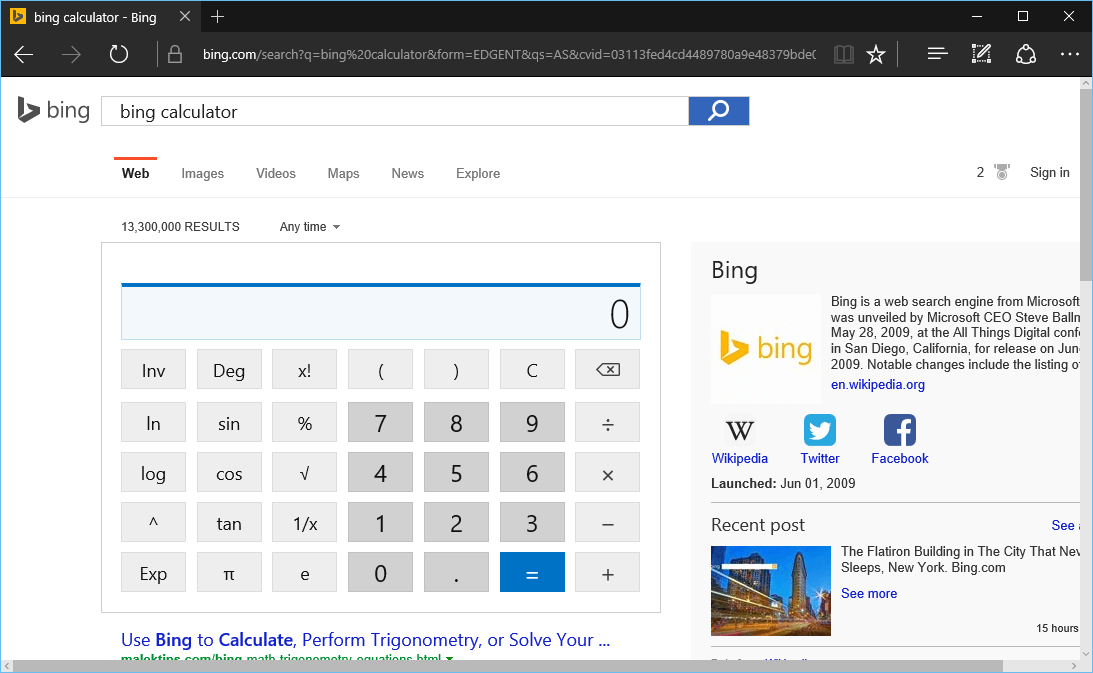Click the minus operator key
Viewport: 1093px width, 673px height.
click(x=607, y=523)
